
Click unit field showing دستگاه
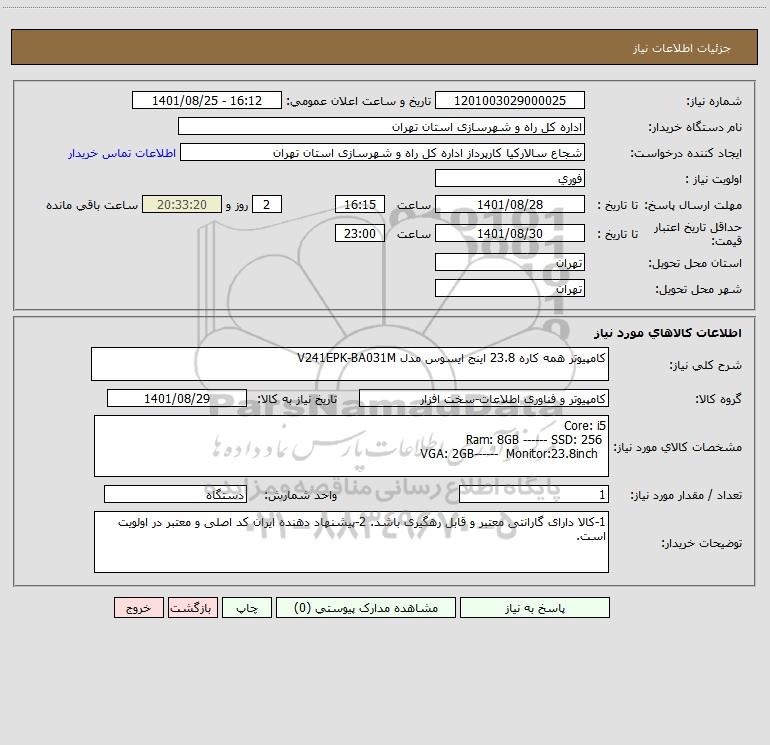175,495
